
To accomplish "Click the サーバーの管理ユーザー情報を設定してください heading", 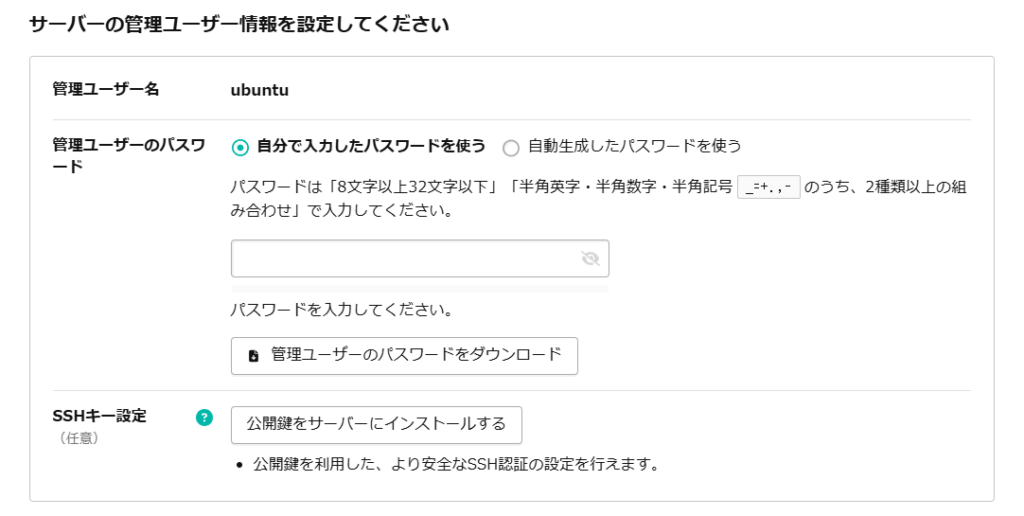I will [x=239, y=25].
